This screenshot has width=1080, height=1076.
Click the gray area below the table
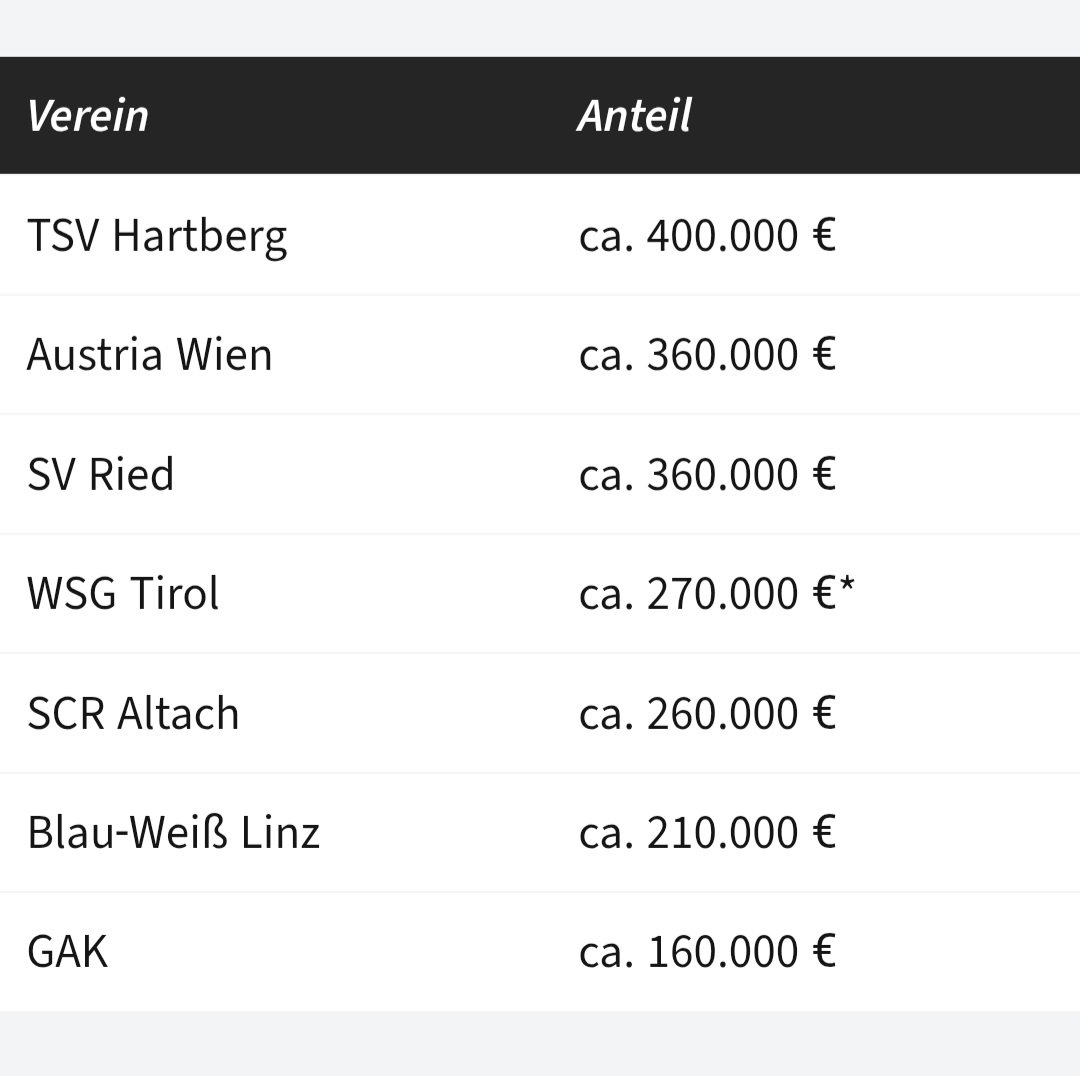click(x=540, y=1044)
